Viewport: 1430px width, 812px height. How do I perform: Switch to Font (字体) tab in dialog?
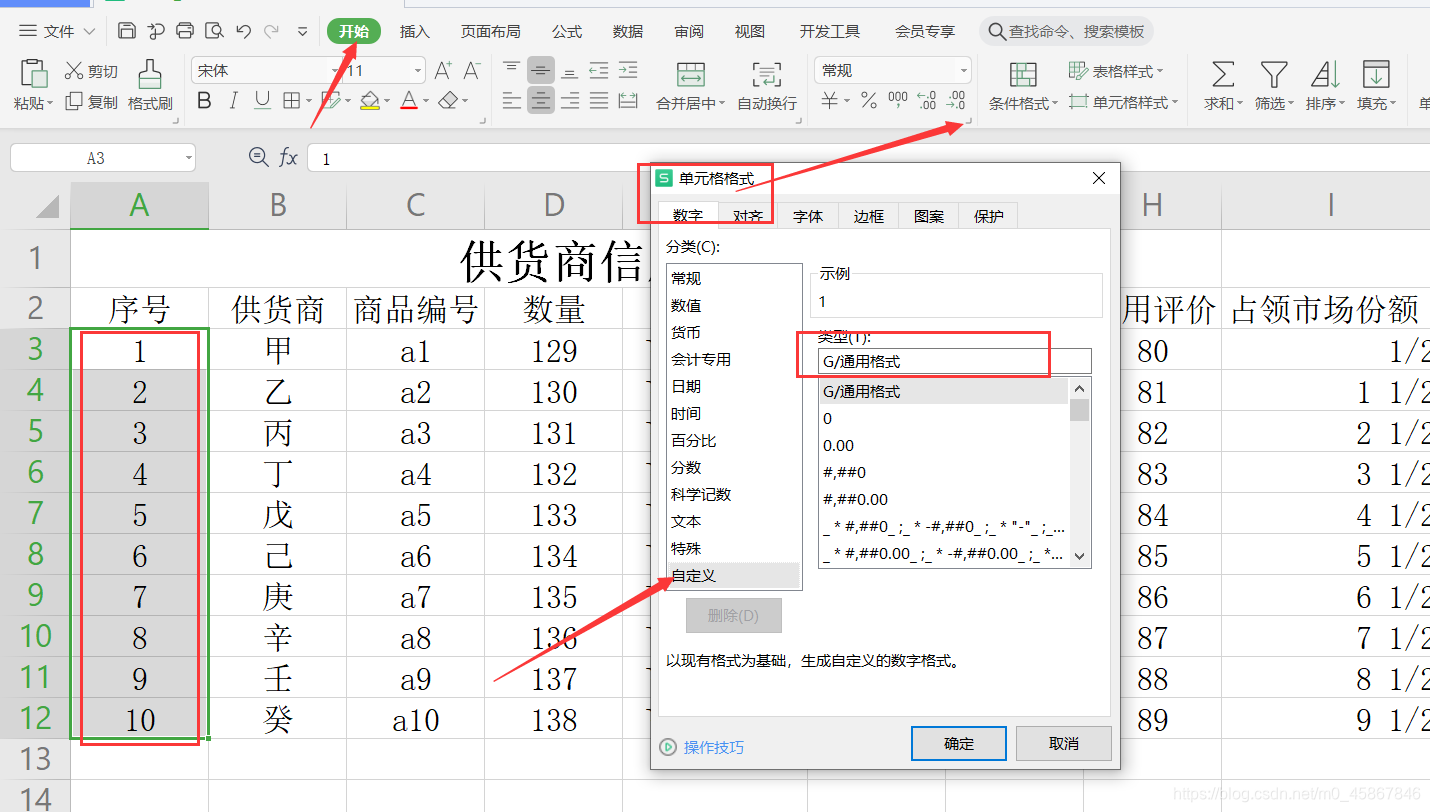pos(808,216)
